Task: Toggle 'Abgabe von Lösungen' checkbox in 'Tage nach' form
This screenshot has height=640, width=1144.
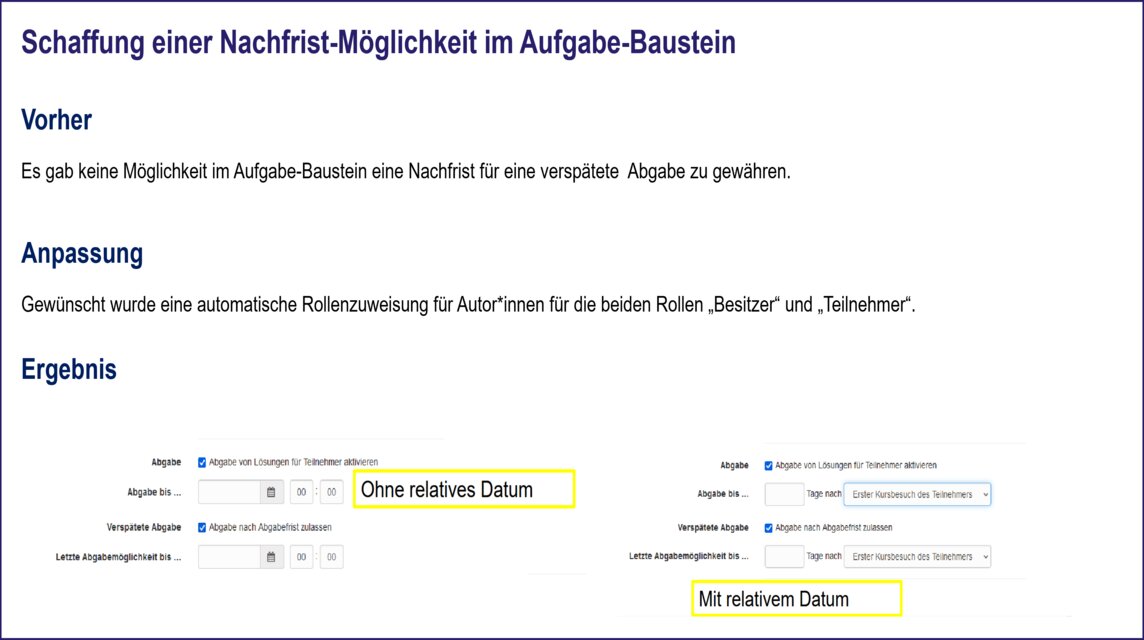Action: pyautogui.click(x=768, y=466)
